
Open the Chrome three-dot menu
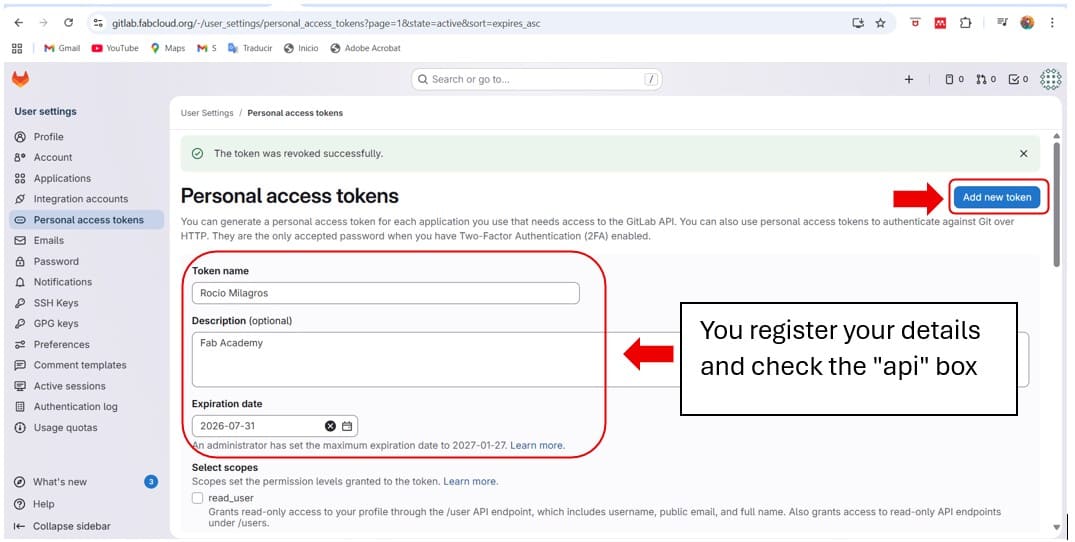[1052, 23]
